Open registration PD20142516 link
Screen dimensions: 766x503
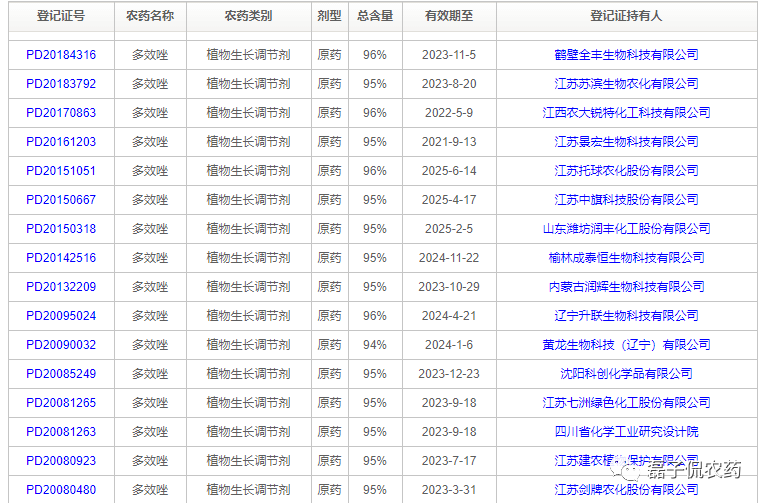tap(61, 258)
